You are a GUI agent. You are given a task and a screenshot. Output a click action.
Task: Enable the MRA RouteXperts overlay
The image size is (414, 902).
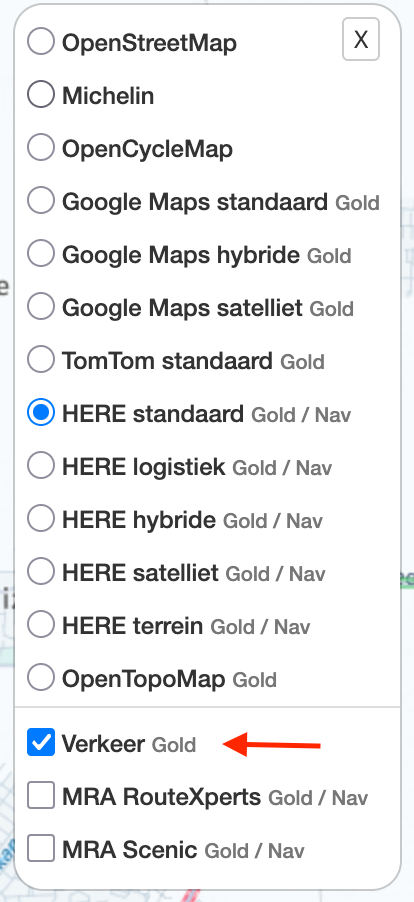click(41, 795)
